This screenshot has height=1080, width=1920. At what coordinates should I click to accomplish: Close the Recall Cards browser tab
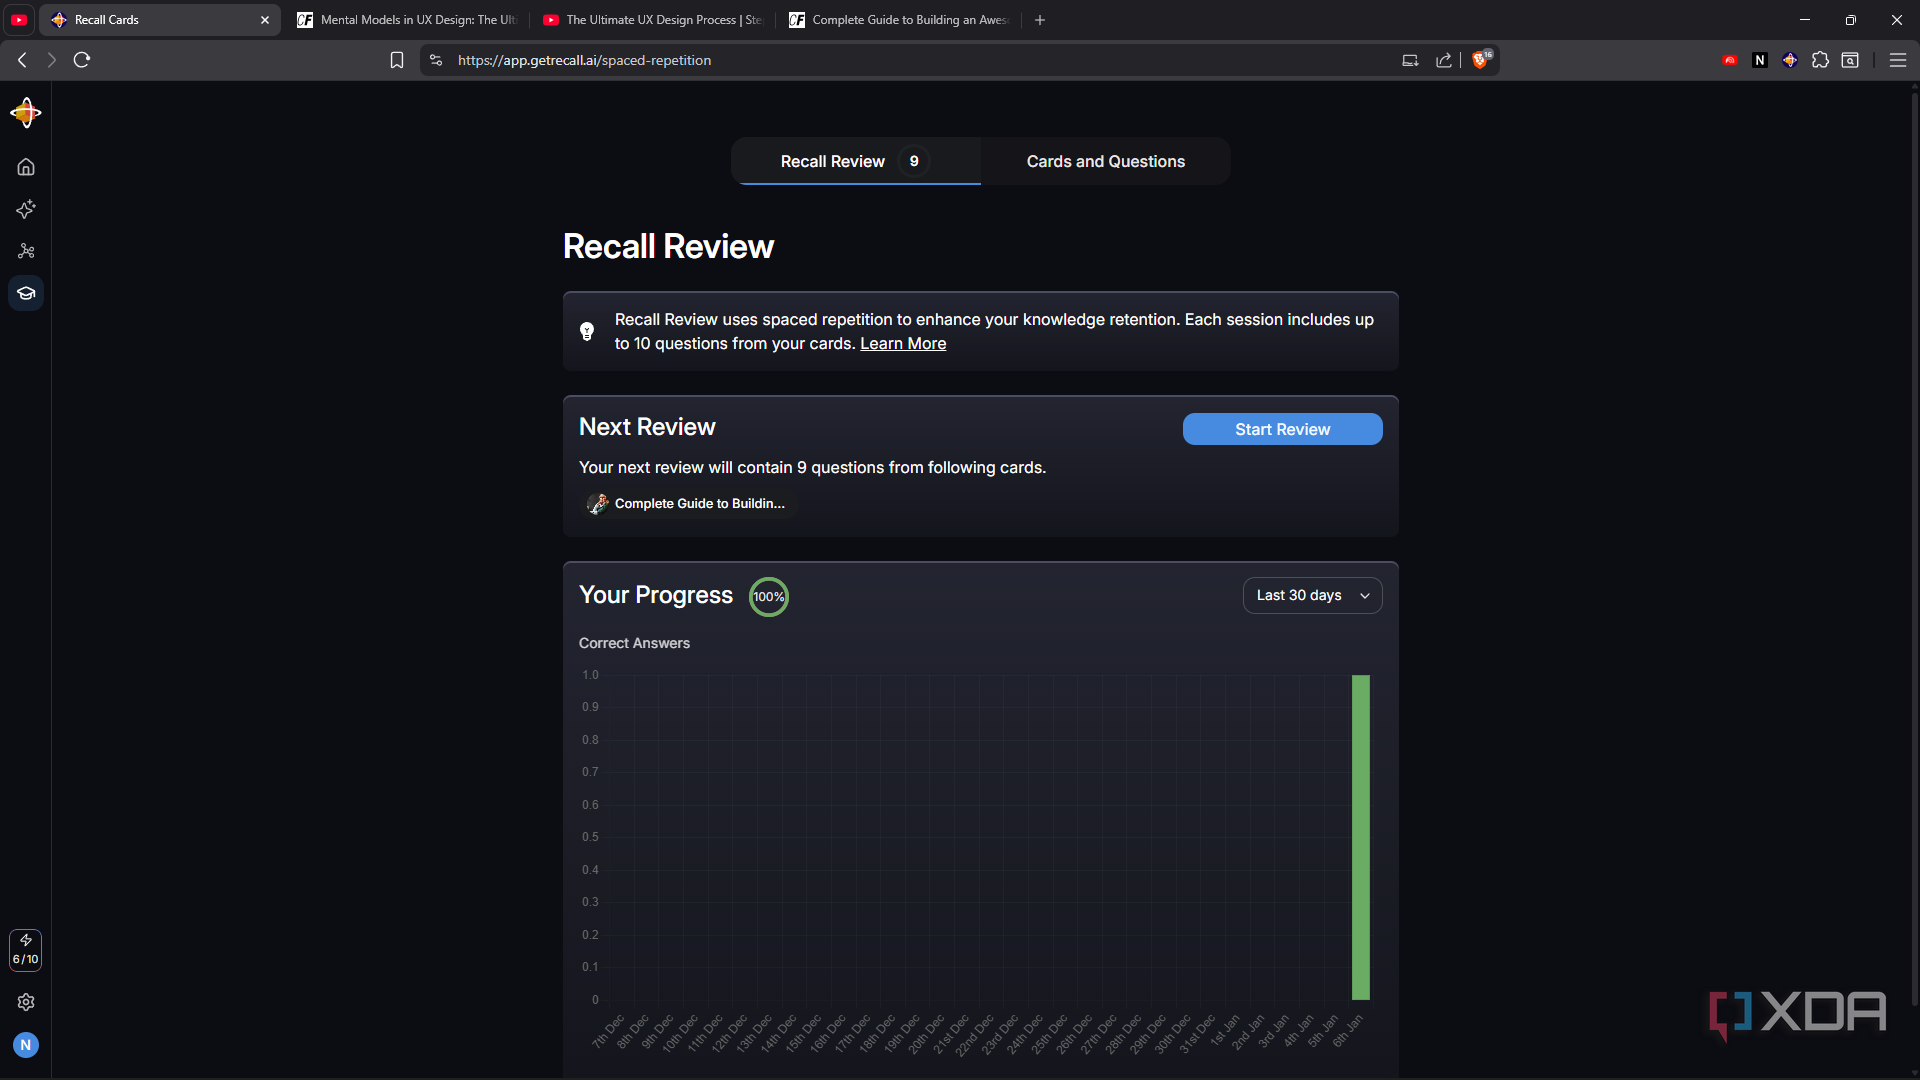click(x=265, y=20)
